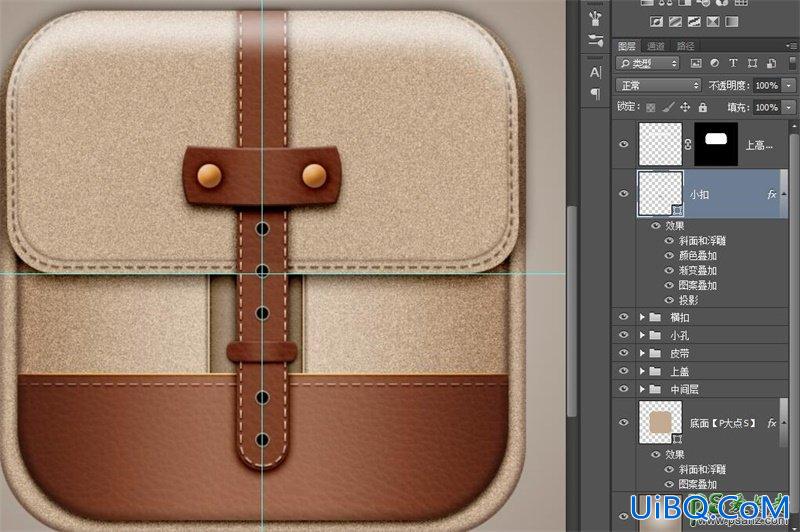Open the 正常 blend mode dropdown
This screenshot has height=532, width=800.
click(659, 85)
